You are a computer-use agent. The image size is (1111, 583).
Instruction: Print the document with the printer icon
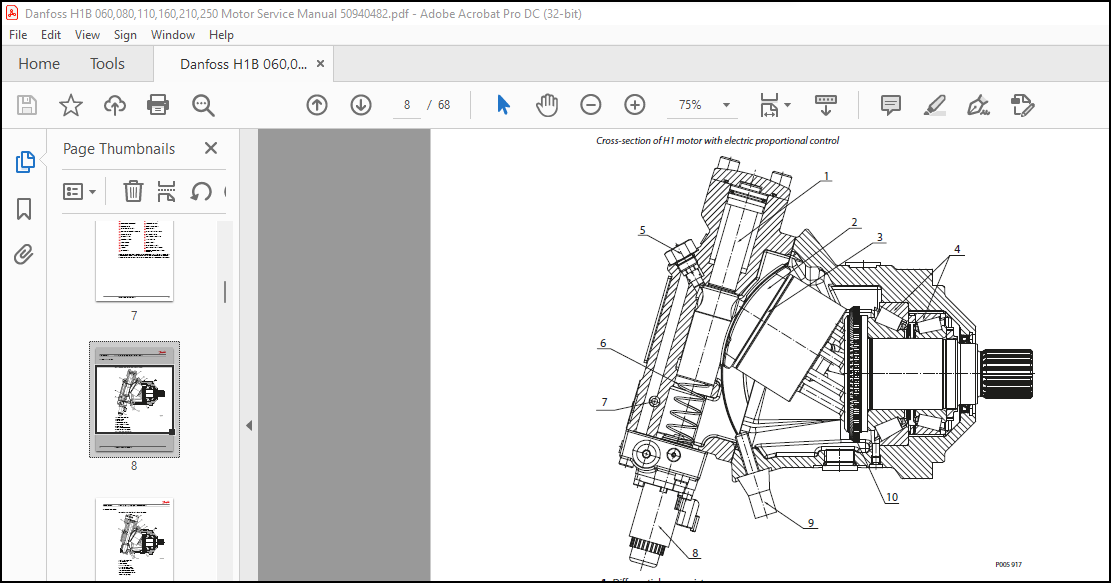157,106
